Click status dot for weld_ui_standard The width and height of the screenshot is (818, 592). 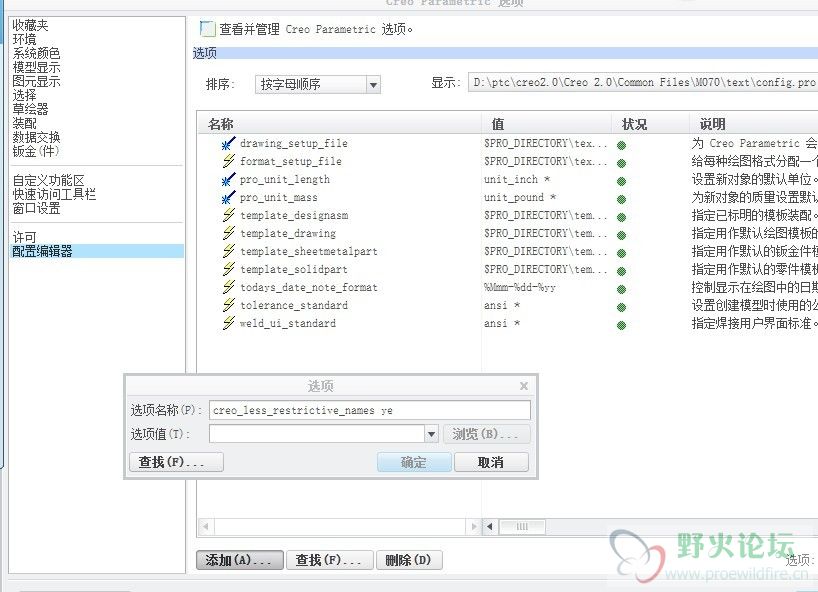(x=621, y=325)
